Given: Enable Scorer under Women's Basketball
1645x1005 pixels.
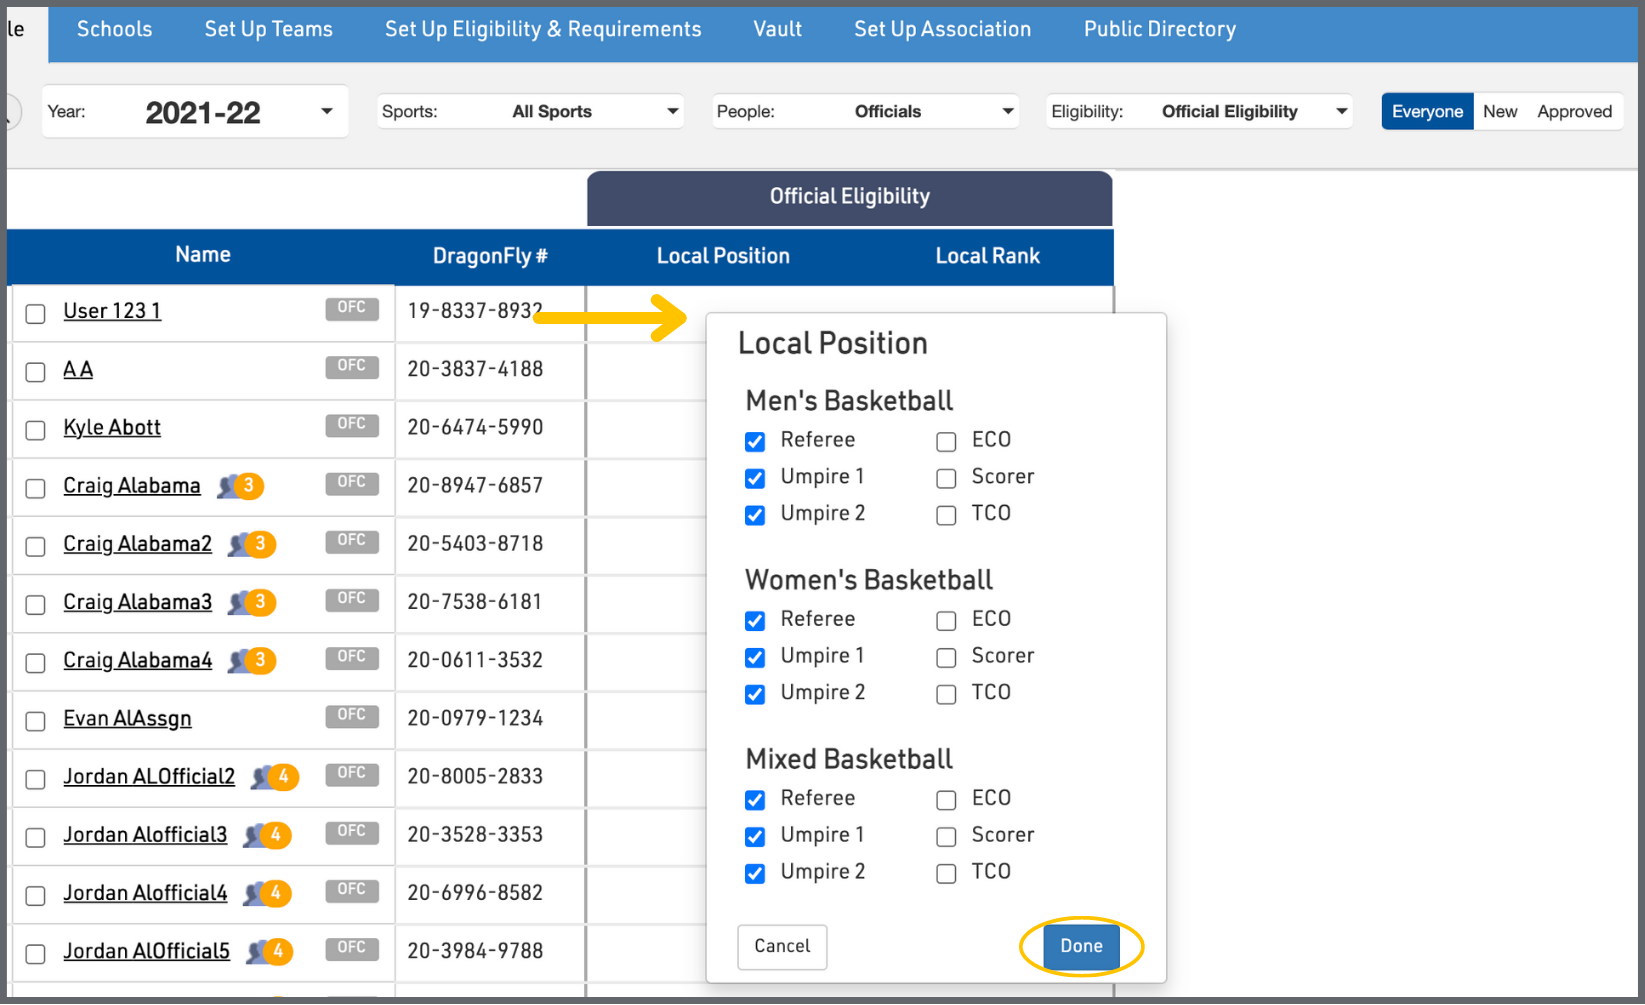Looking at the screenshot, I should (x=946, y=657).
